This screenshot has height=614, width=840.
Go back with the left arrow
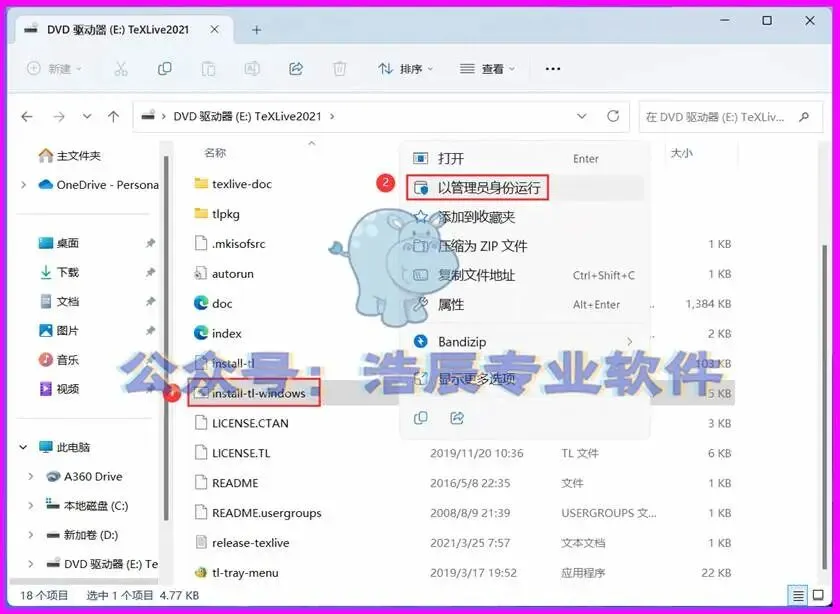click(x=27, y=116)
